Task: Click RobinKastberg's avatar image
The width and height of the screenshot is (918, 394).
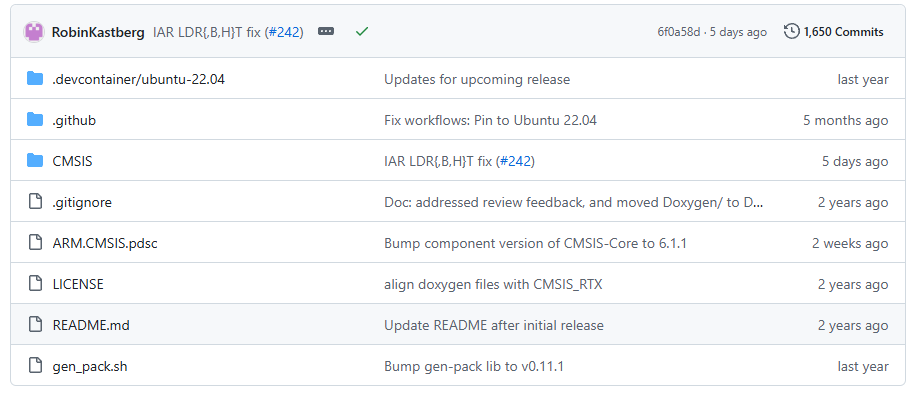Action: coord(34,32)
